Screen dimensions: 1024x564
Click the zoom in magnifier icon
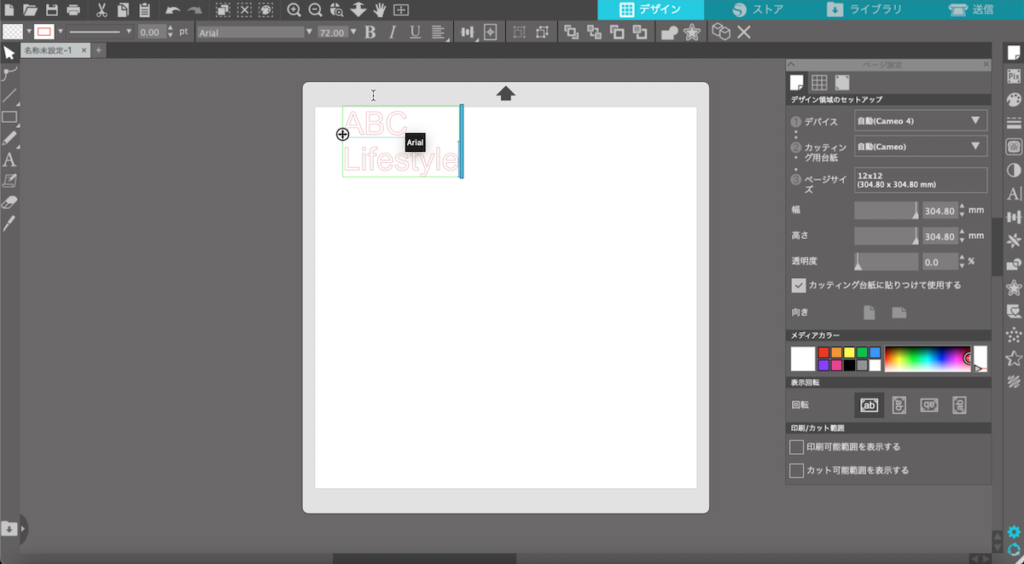(294, 10)
